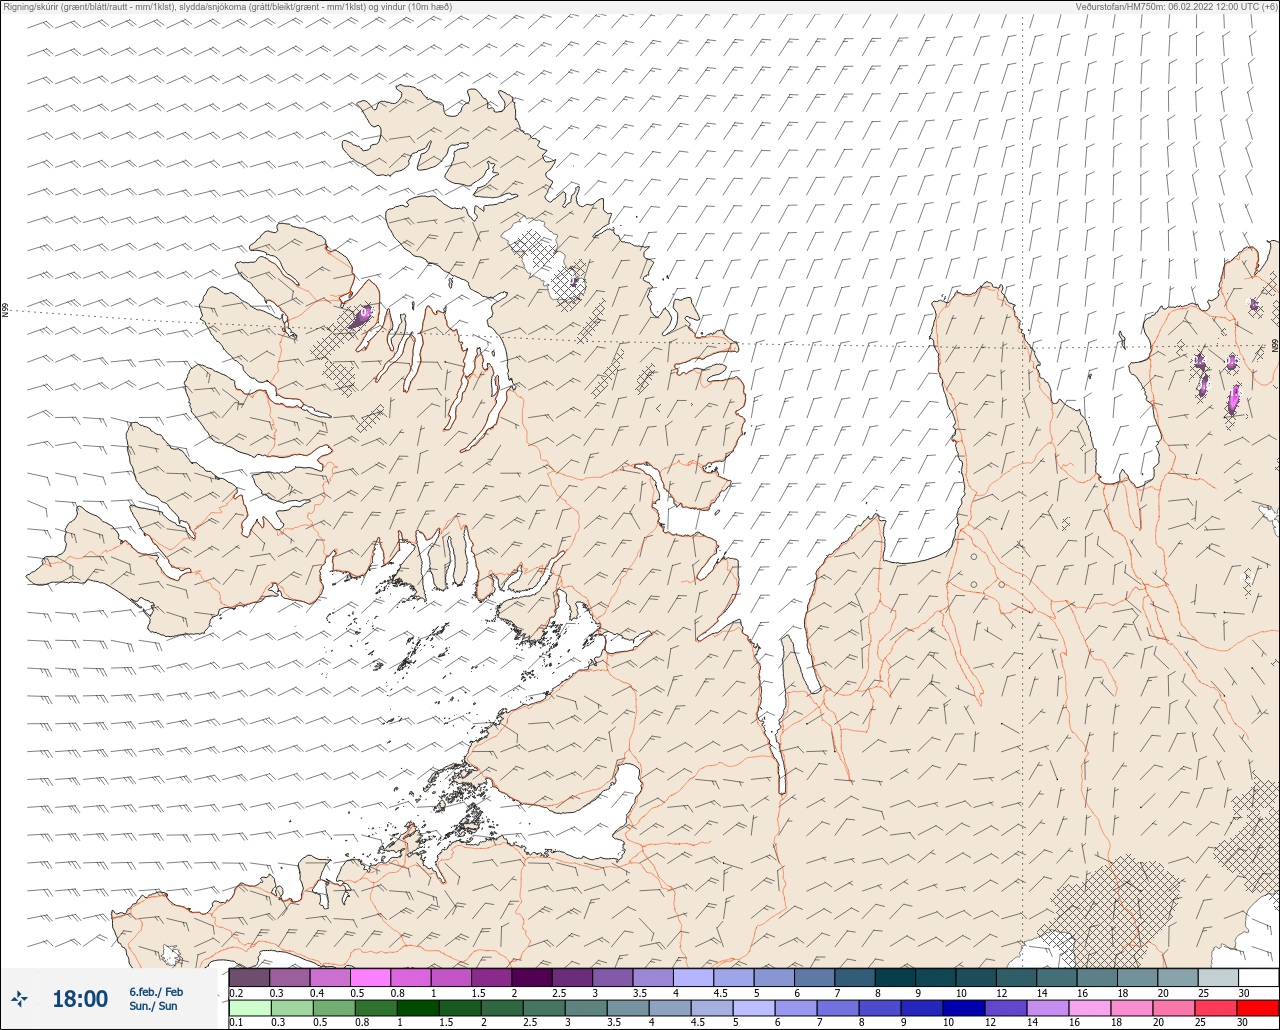The height and width of the screenshot is (1030, 1280).
Task: Pick the white 30 swatch, upper legend
Action: (x=1258, y=977)
